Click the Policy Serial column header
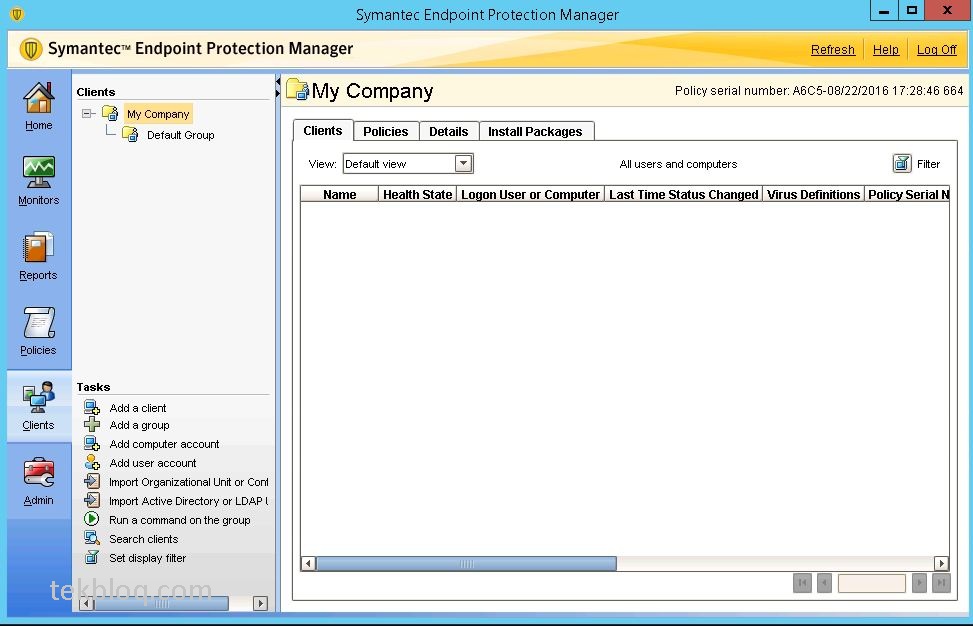The width and height of the screenshot is (973, 626). click(x=907, y=194)
